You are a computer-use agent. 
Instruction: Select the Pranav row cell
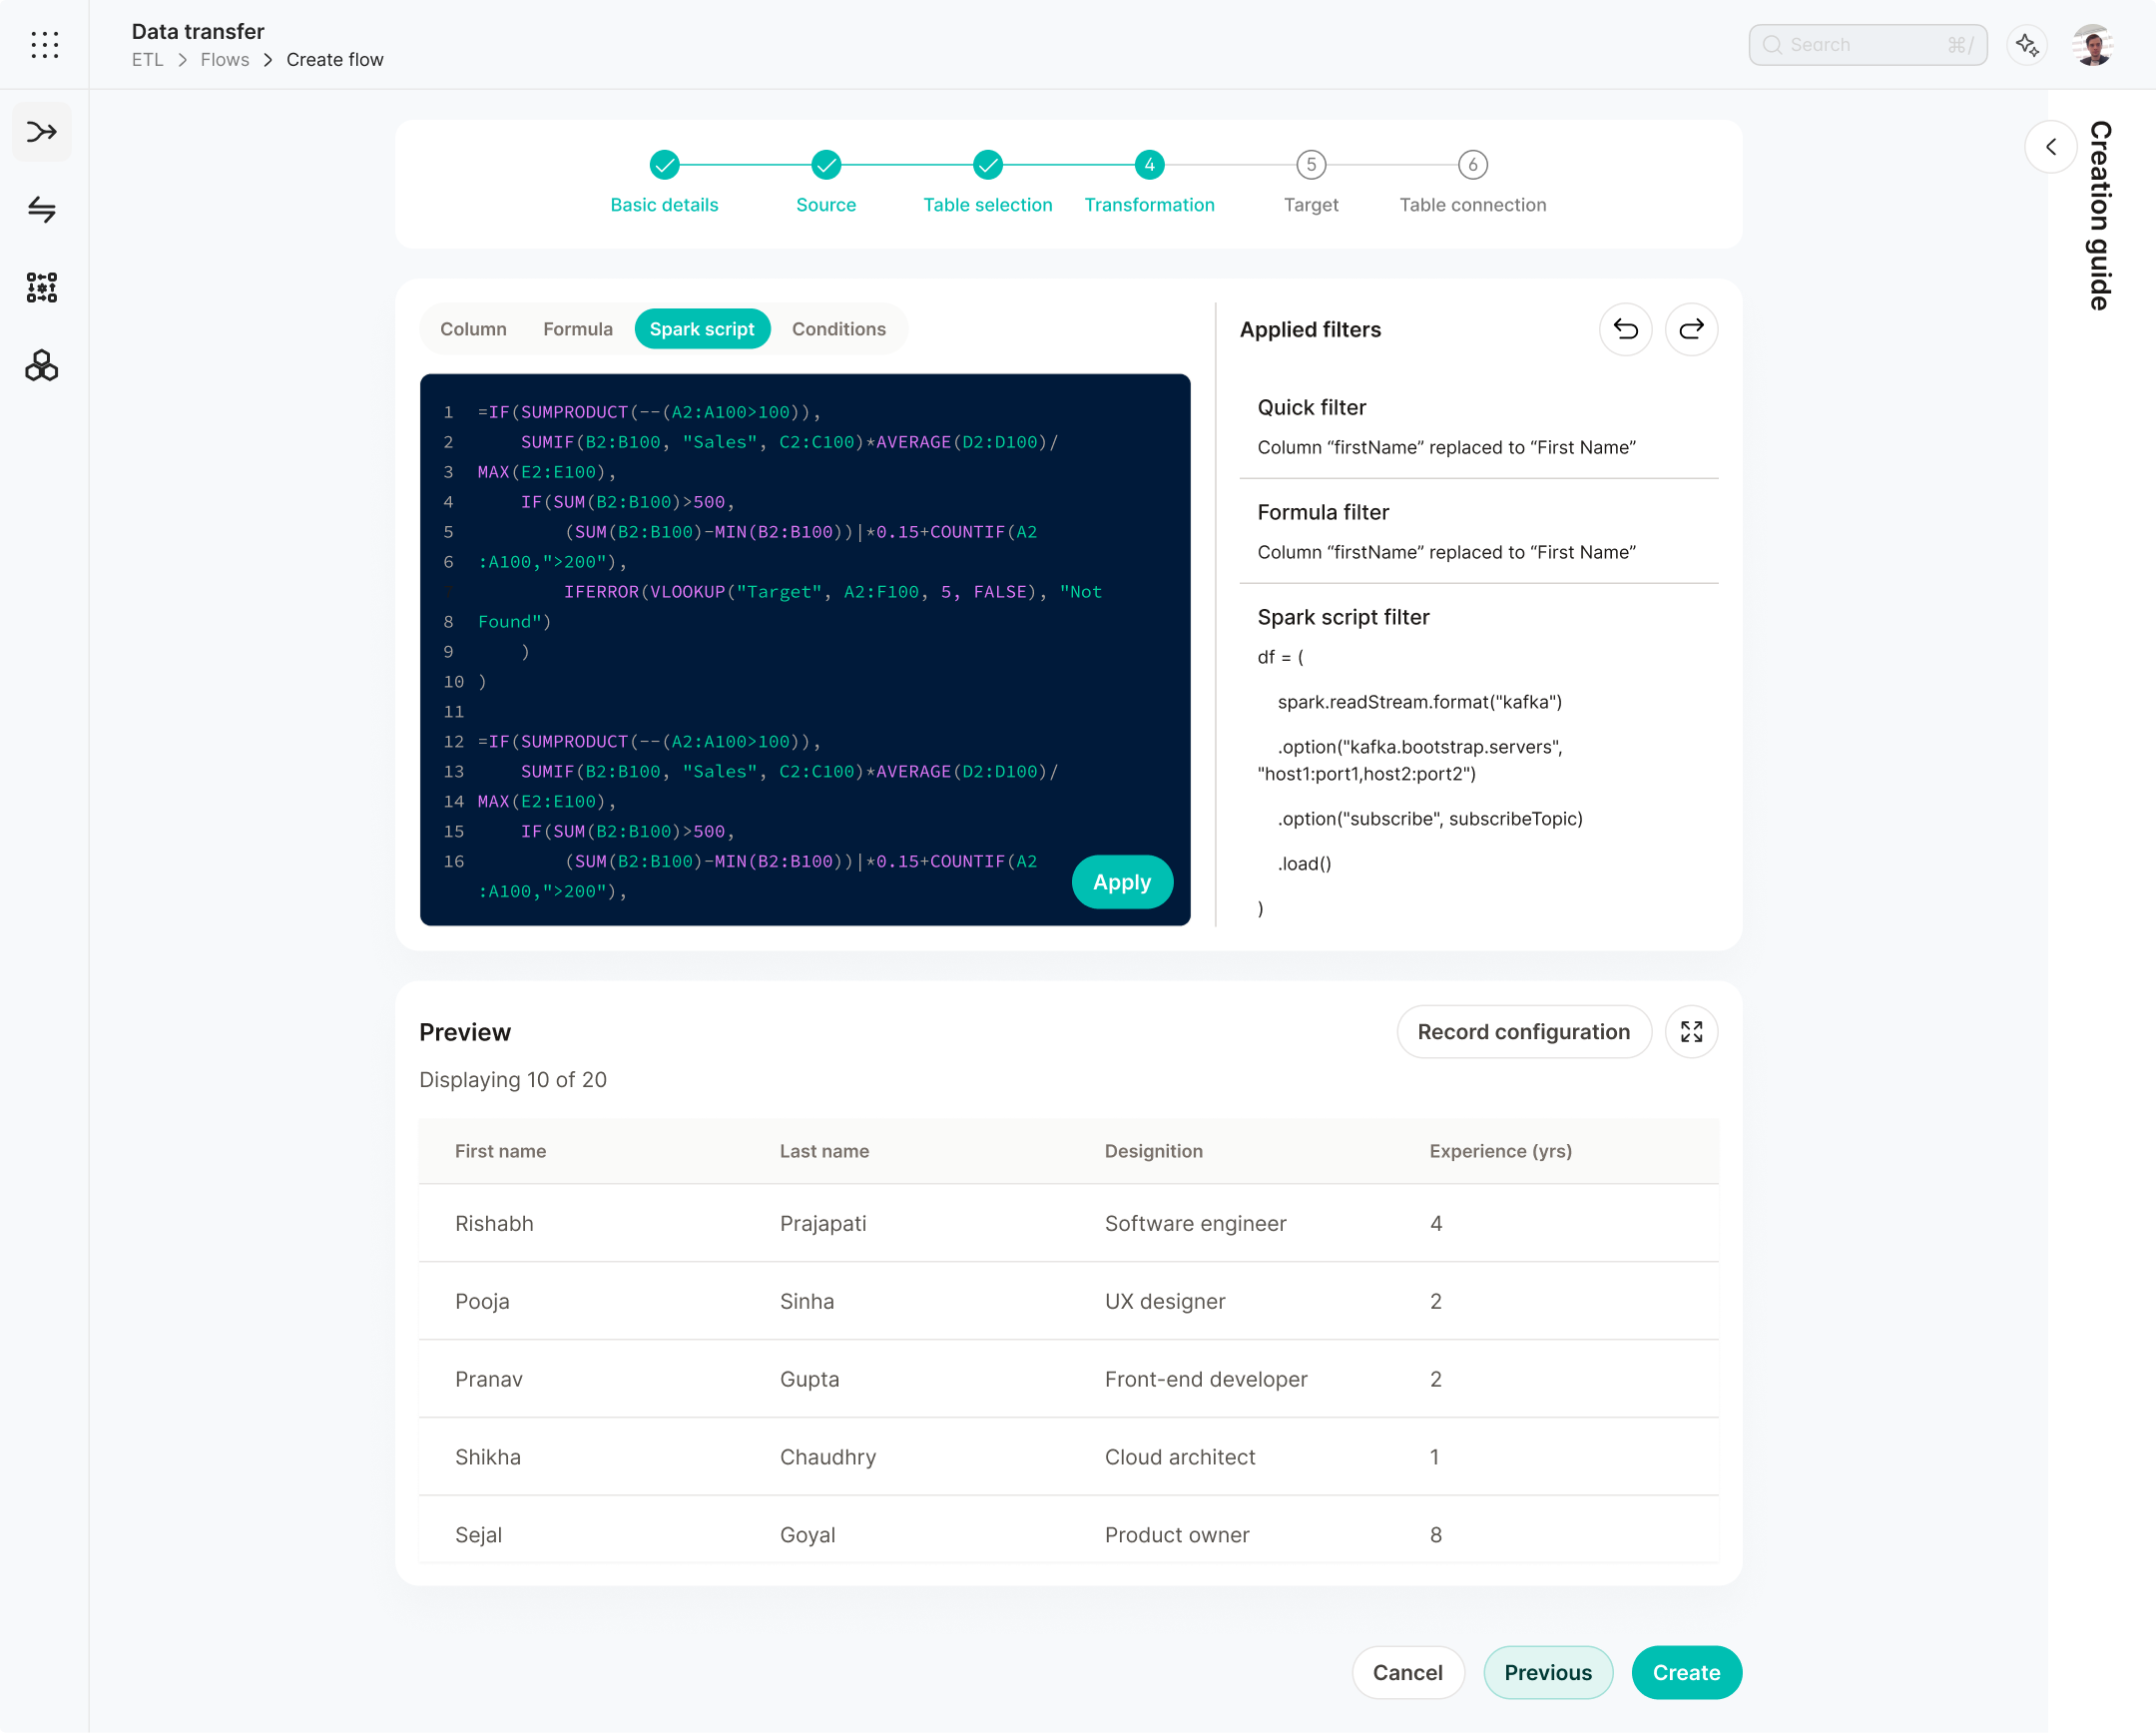(x=489, y=1379)
